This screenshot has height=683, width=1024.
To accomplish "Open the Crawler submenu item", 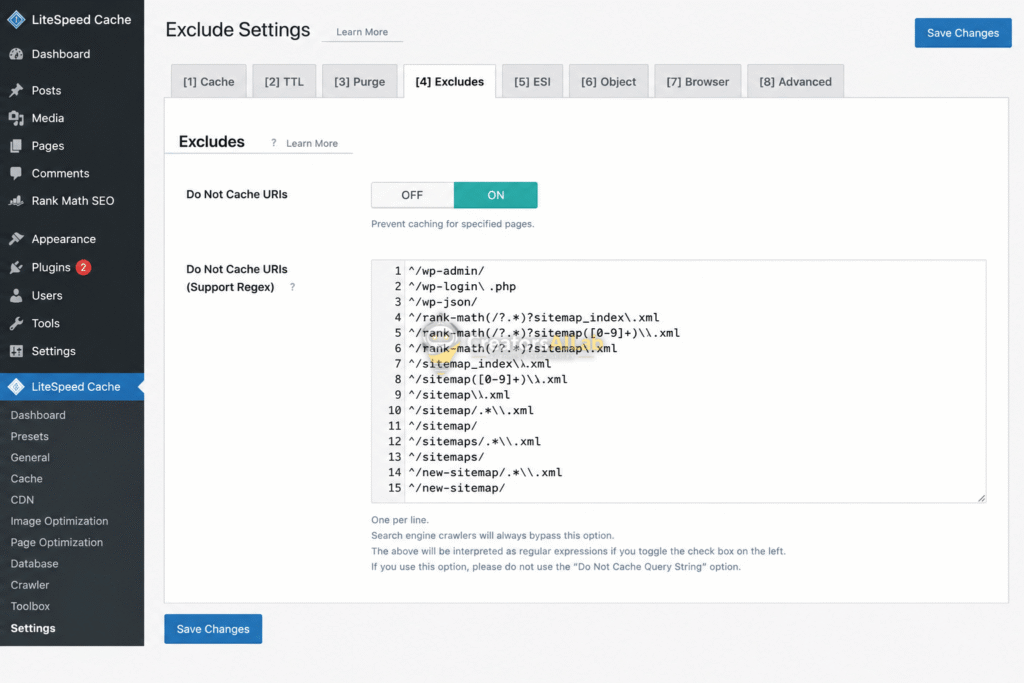I will pyautogui.click(x=29, y=585).
